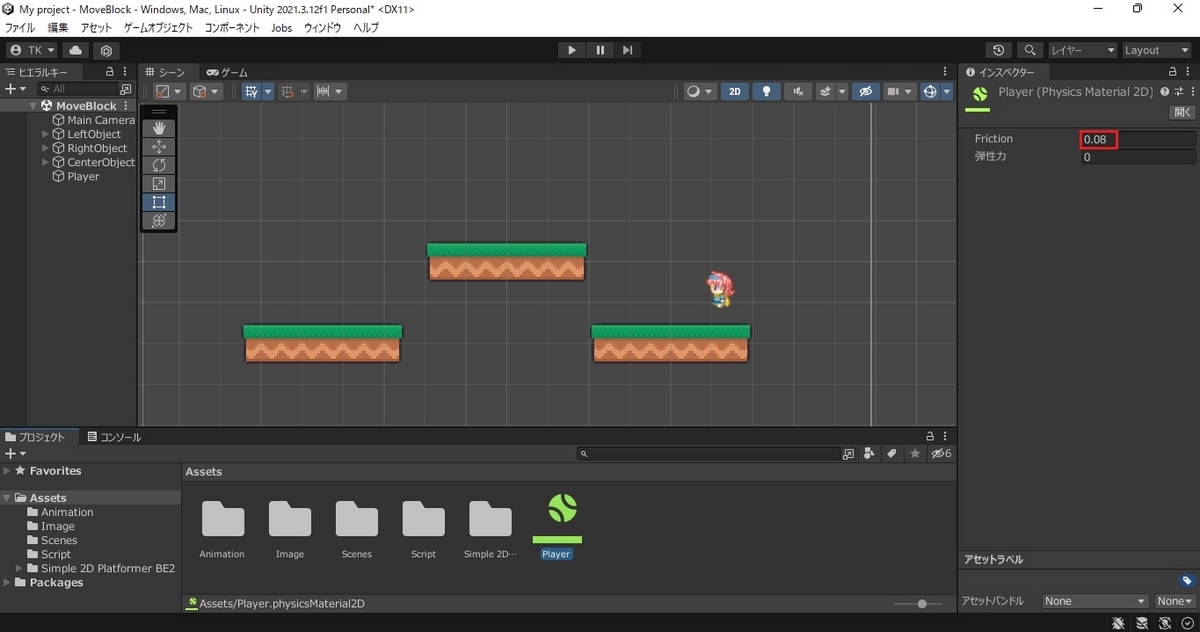Open Physics Material help icon
The width and height of the screenshot is (1200, 632).
(1165, 92)
